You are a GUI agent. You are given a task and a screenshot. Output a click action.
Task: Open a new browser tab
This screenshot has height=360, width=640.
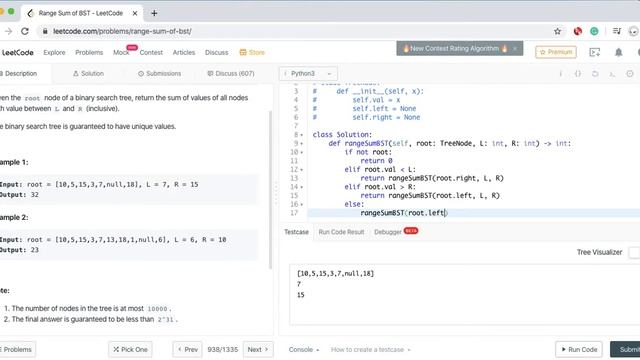(x=154, y=13)
